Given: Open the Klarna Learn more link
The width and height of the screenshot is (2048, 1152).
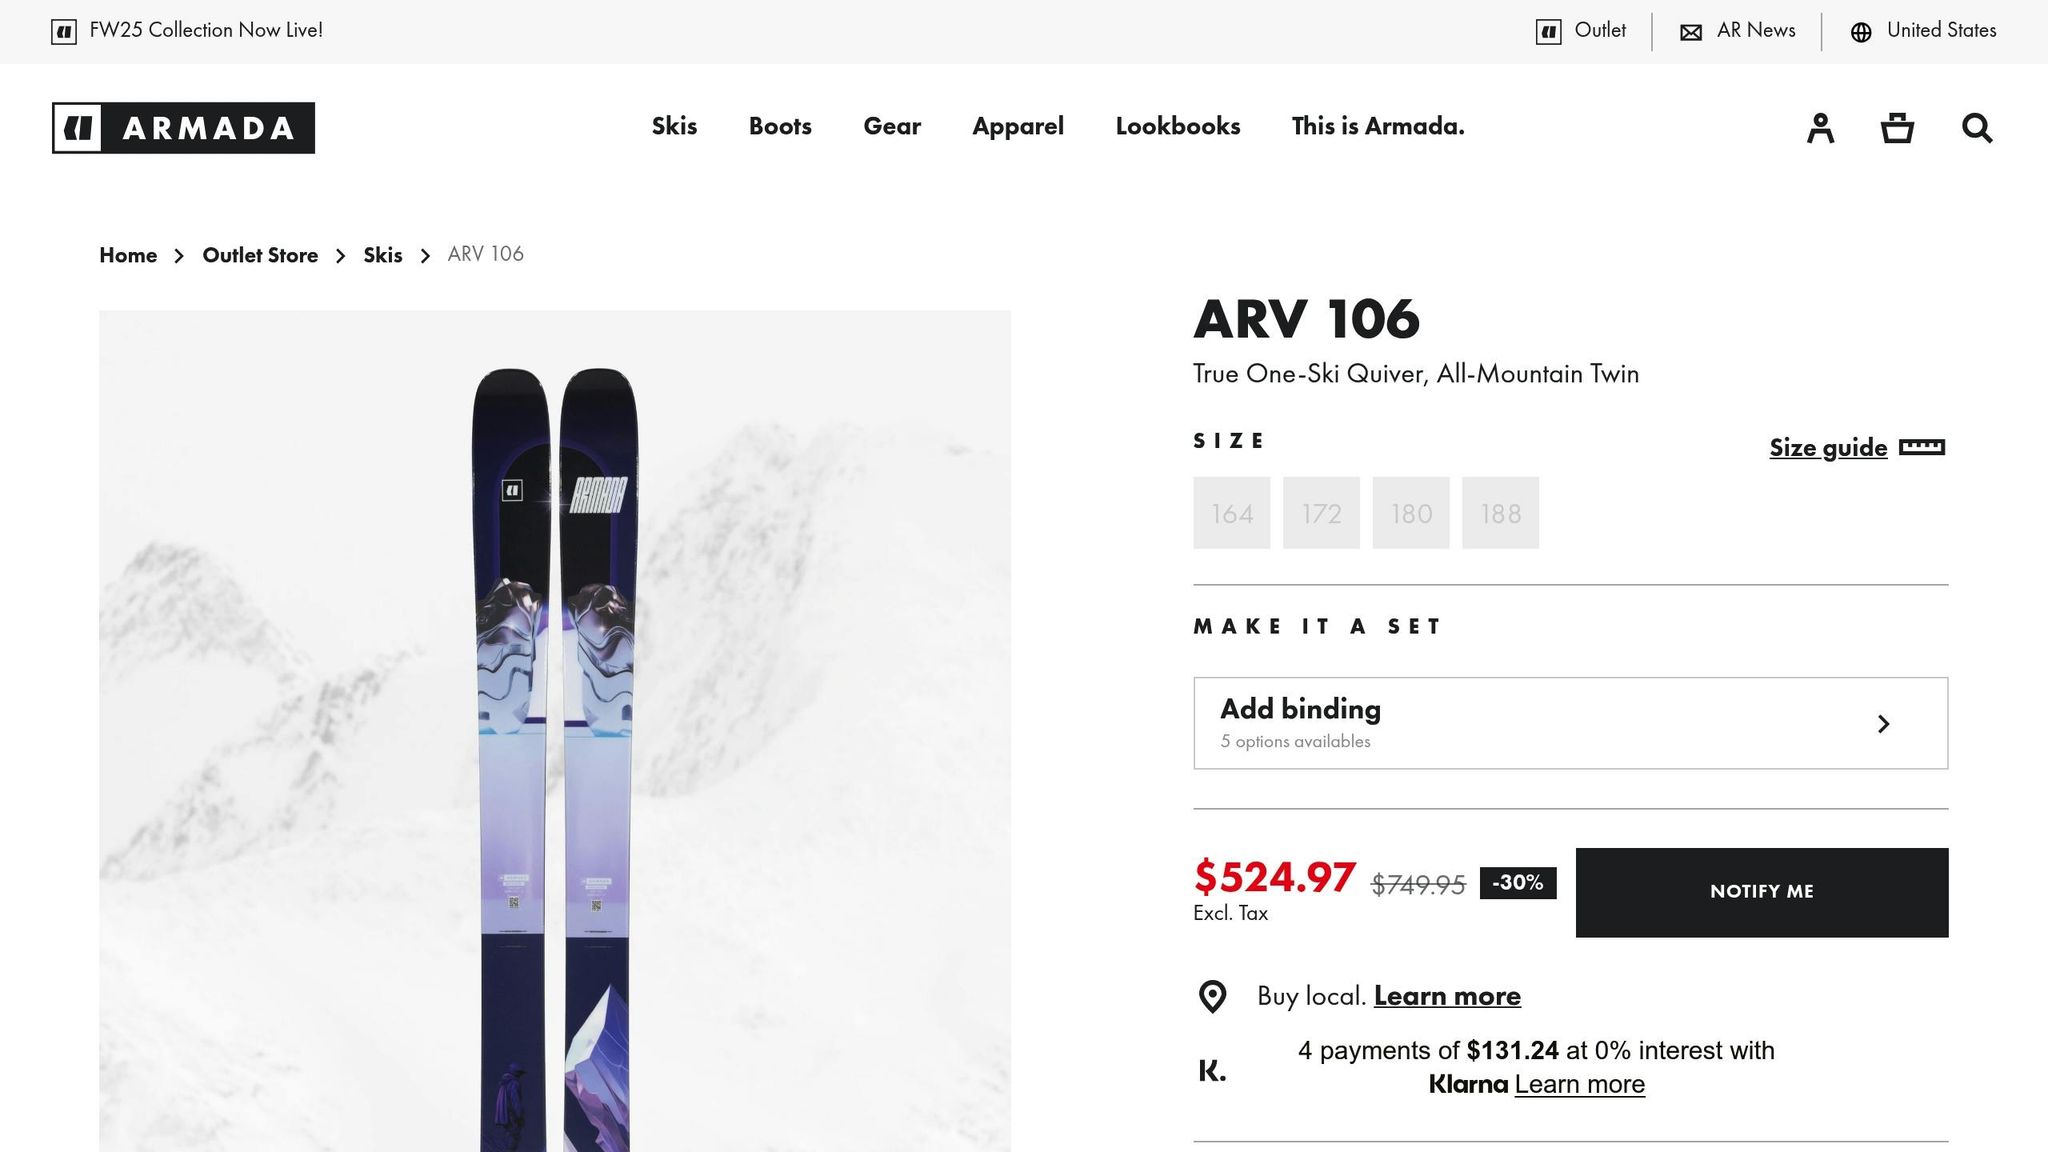Looking at the screenshot, I should coord(1579,1084).
